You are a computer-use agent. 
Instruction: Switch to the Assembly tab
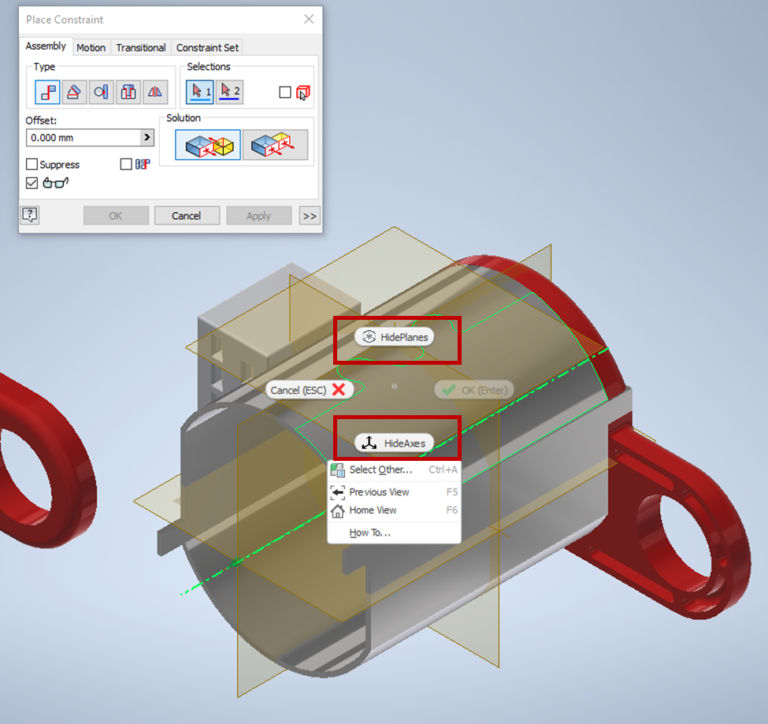click(x=46, y=46)
